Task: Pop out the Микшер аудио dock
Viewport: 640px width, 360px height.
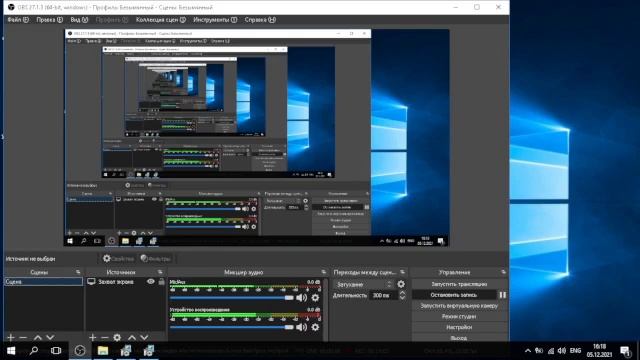Action: click(x=324, y=272)
